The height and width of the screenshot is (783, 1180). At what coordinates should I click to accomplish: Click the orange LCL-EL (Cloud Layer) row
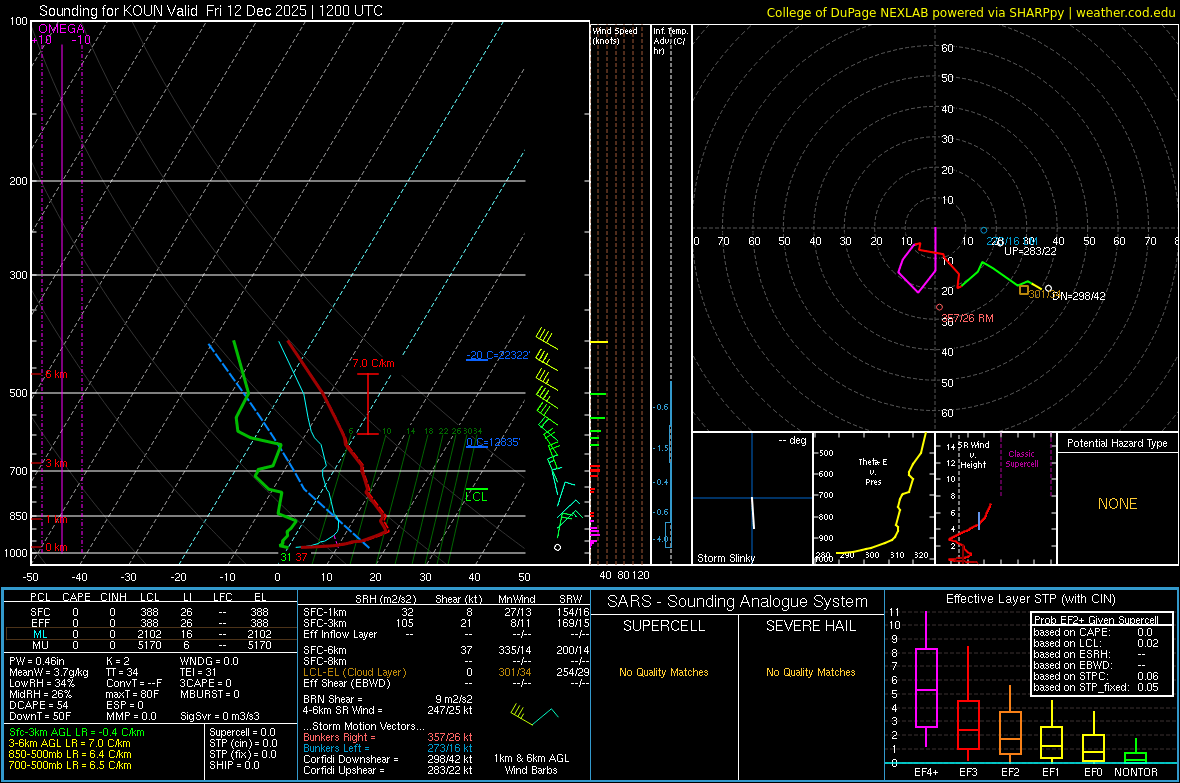tap(446, 672)
